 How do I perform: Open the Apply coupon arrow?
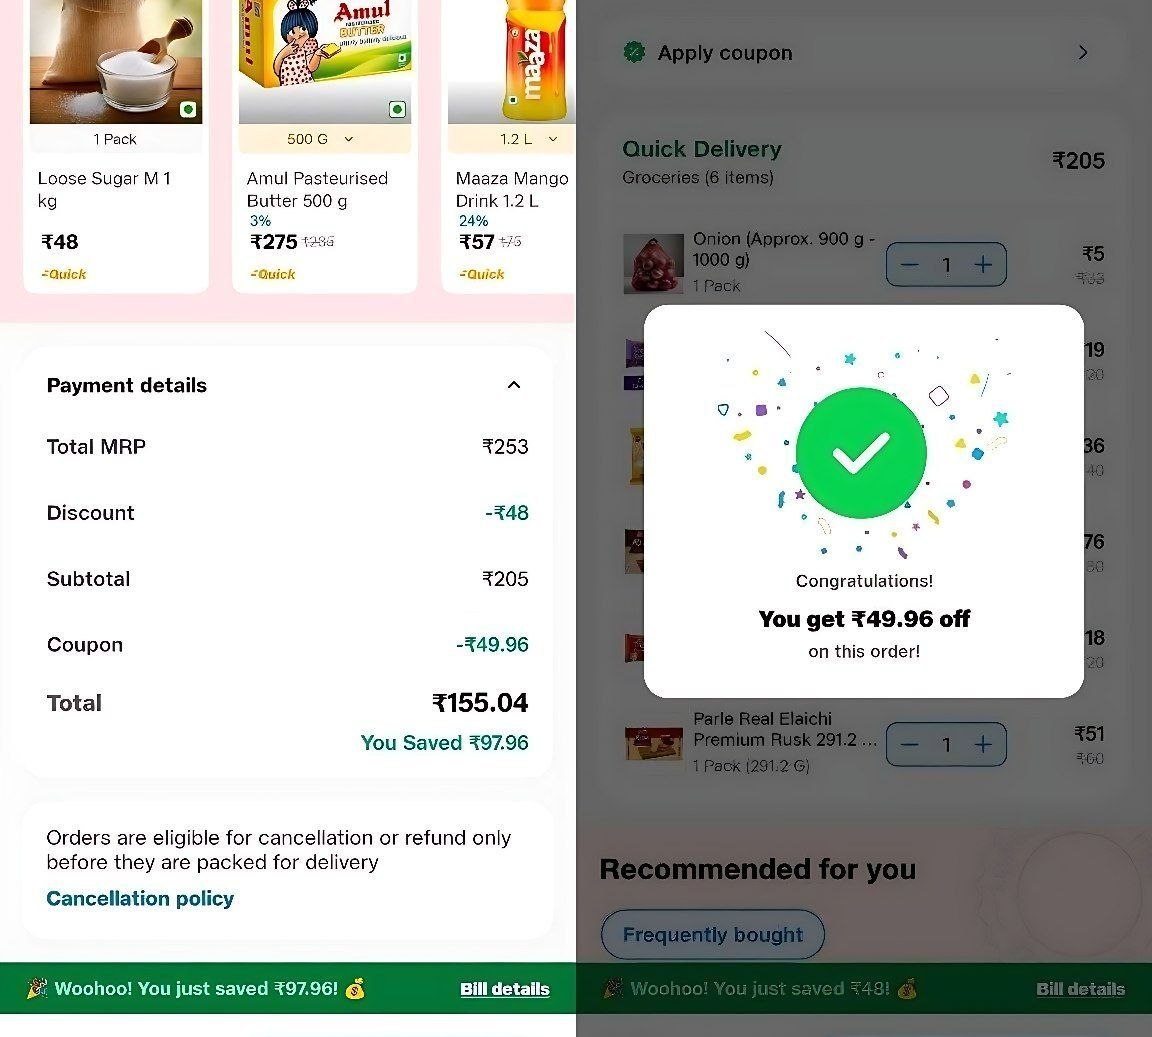(1083, 53)
